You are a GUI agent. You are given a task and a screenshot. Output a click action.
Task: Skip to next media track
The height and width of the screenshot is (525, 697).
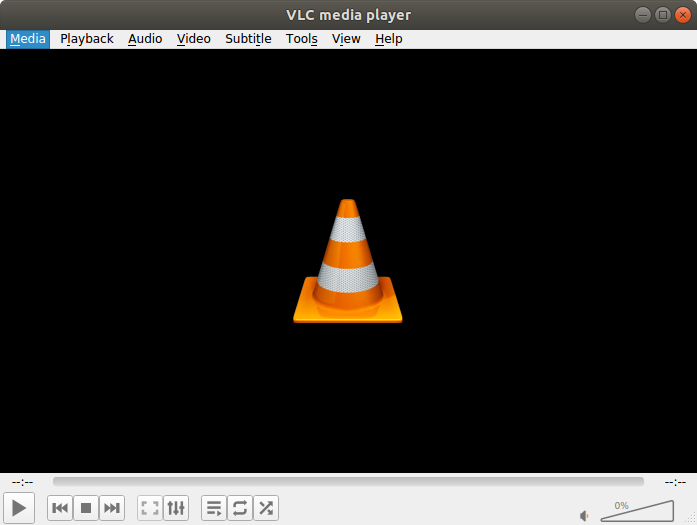pos(112,508)
